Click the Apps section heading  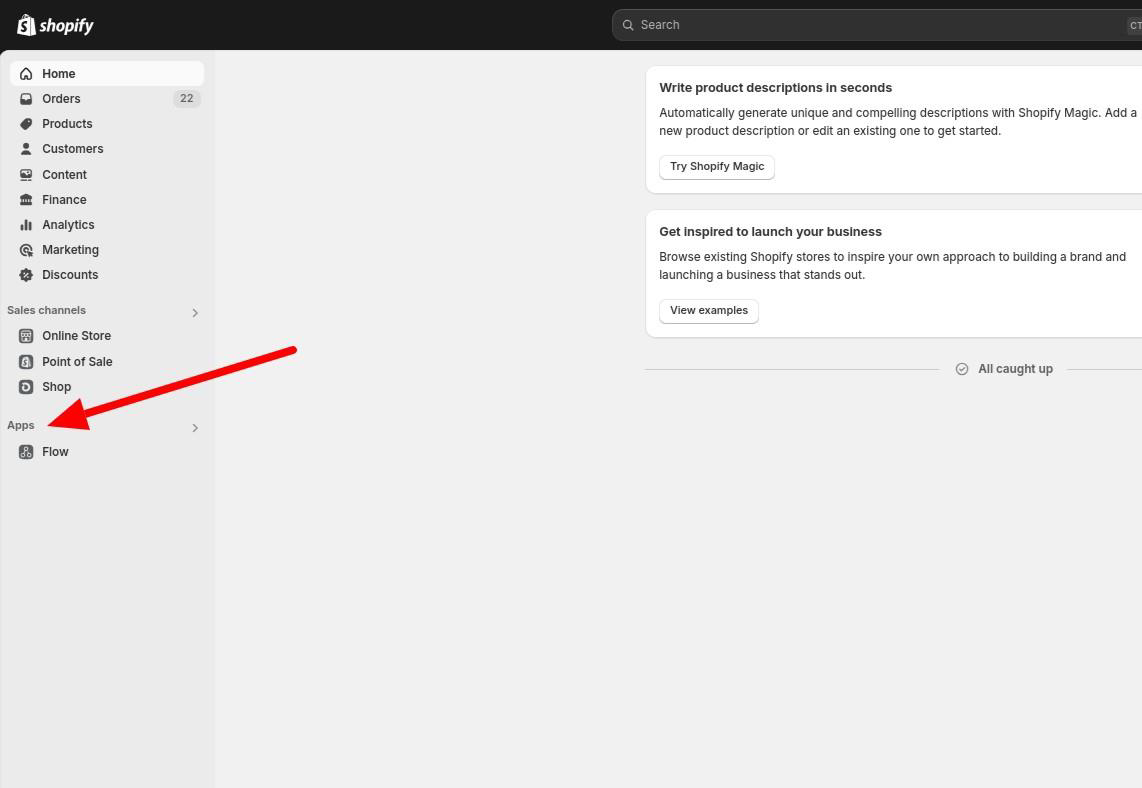[20, 425]
